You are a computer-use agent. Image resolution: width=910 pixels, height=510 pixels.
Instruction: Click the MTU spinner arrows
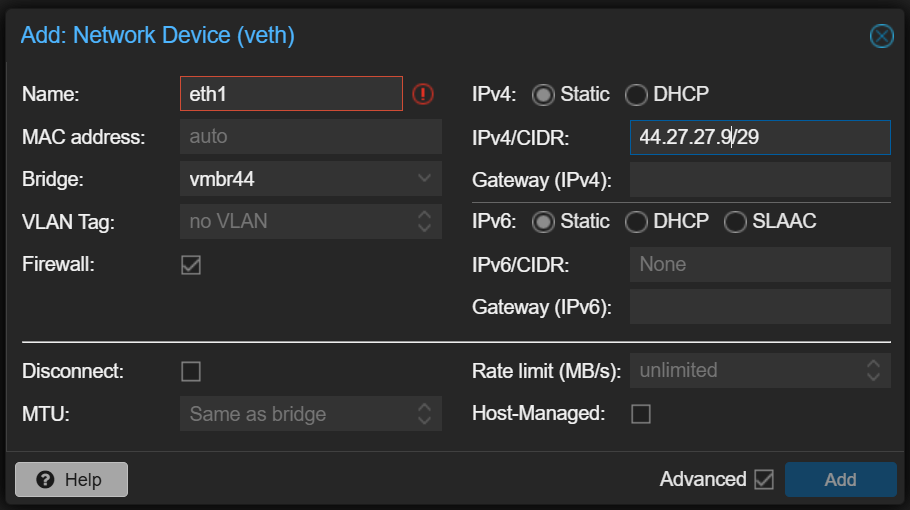pos(424,414)
